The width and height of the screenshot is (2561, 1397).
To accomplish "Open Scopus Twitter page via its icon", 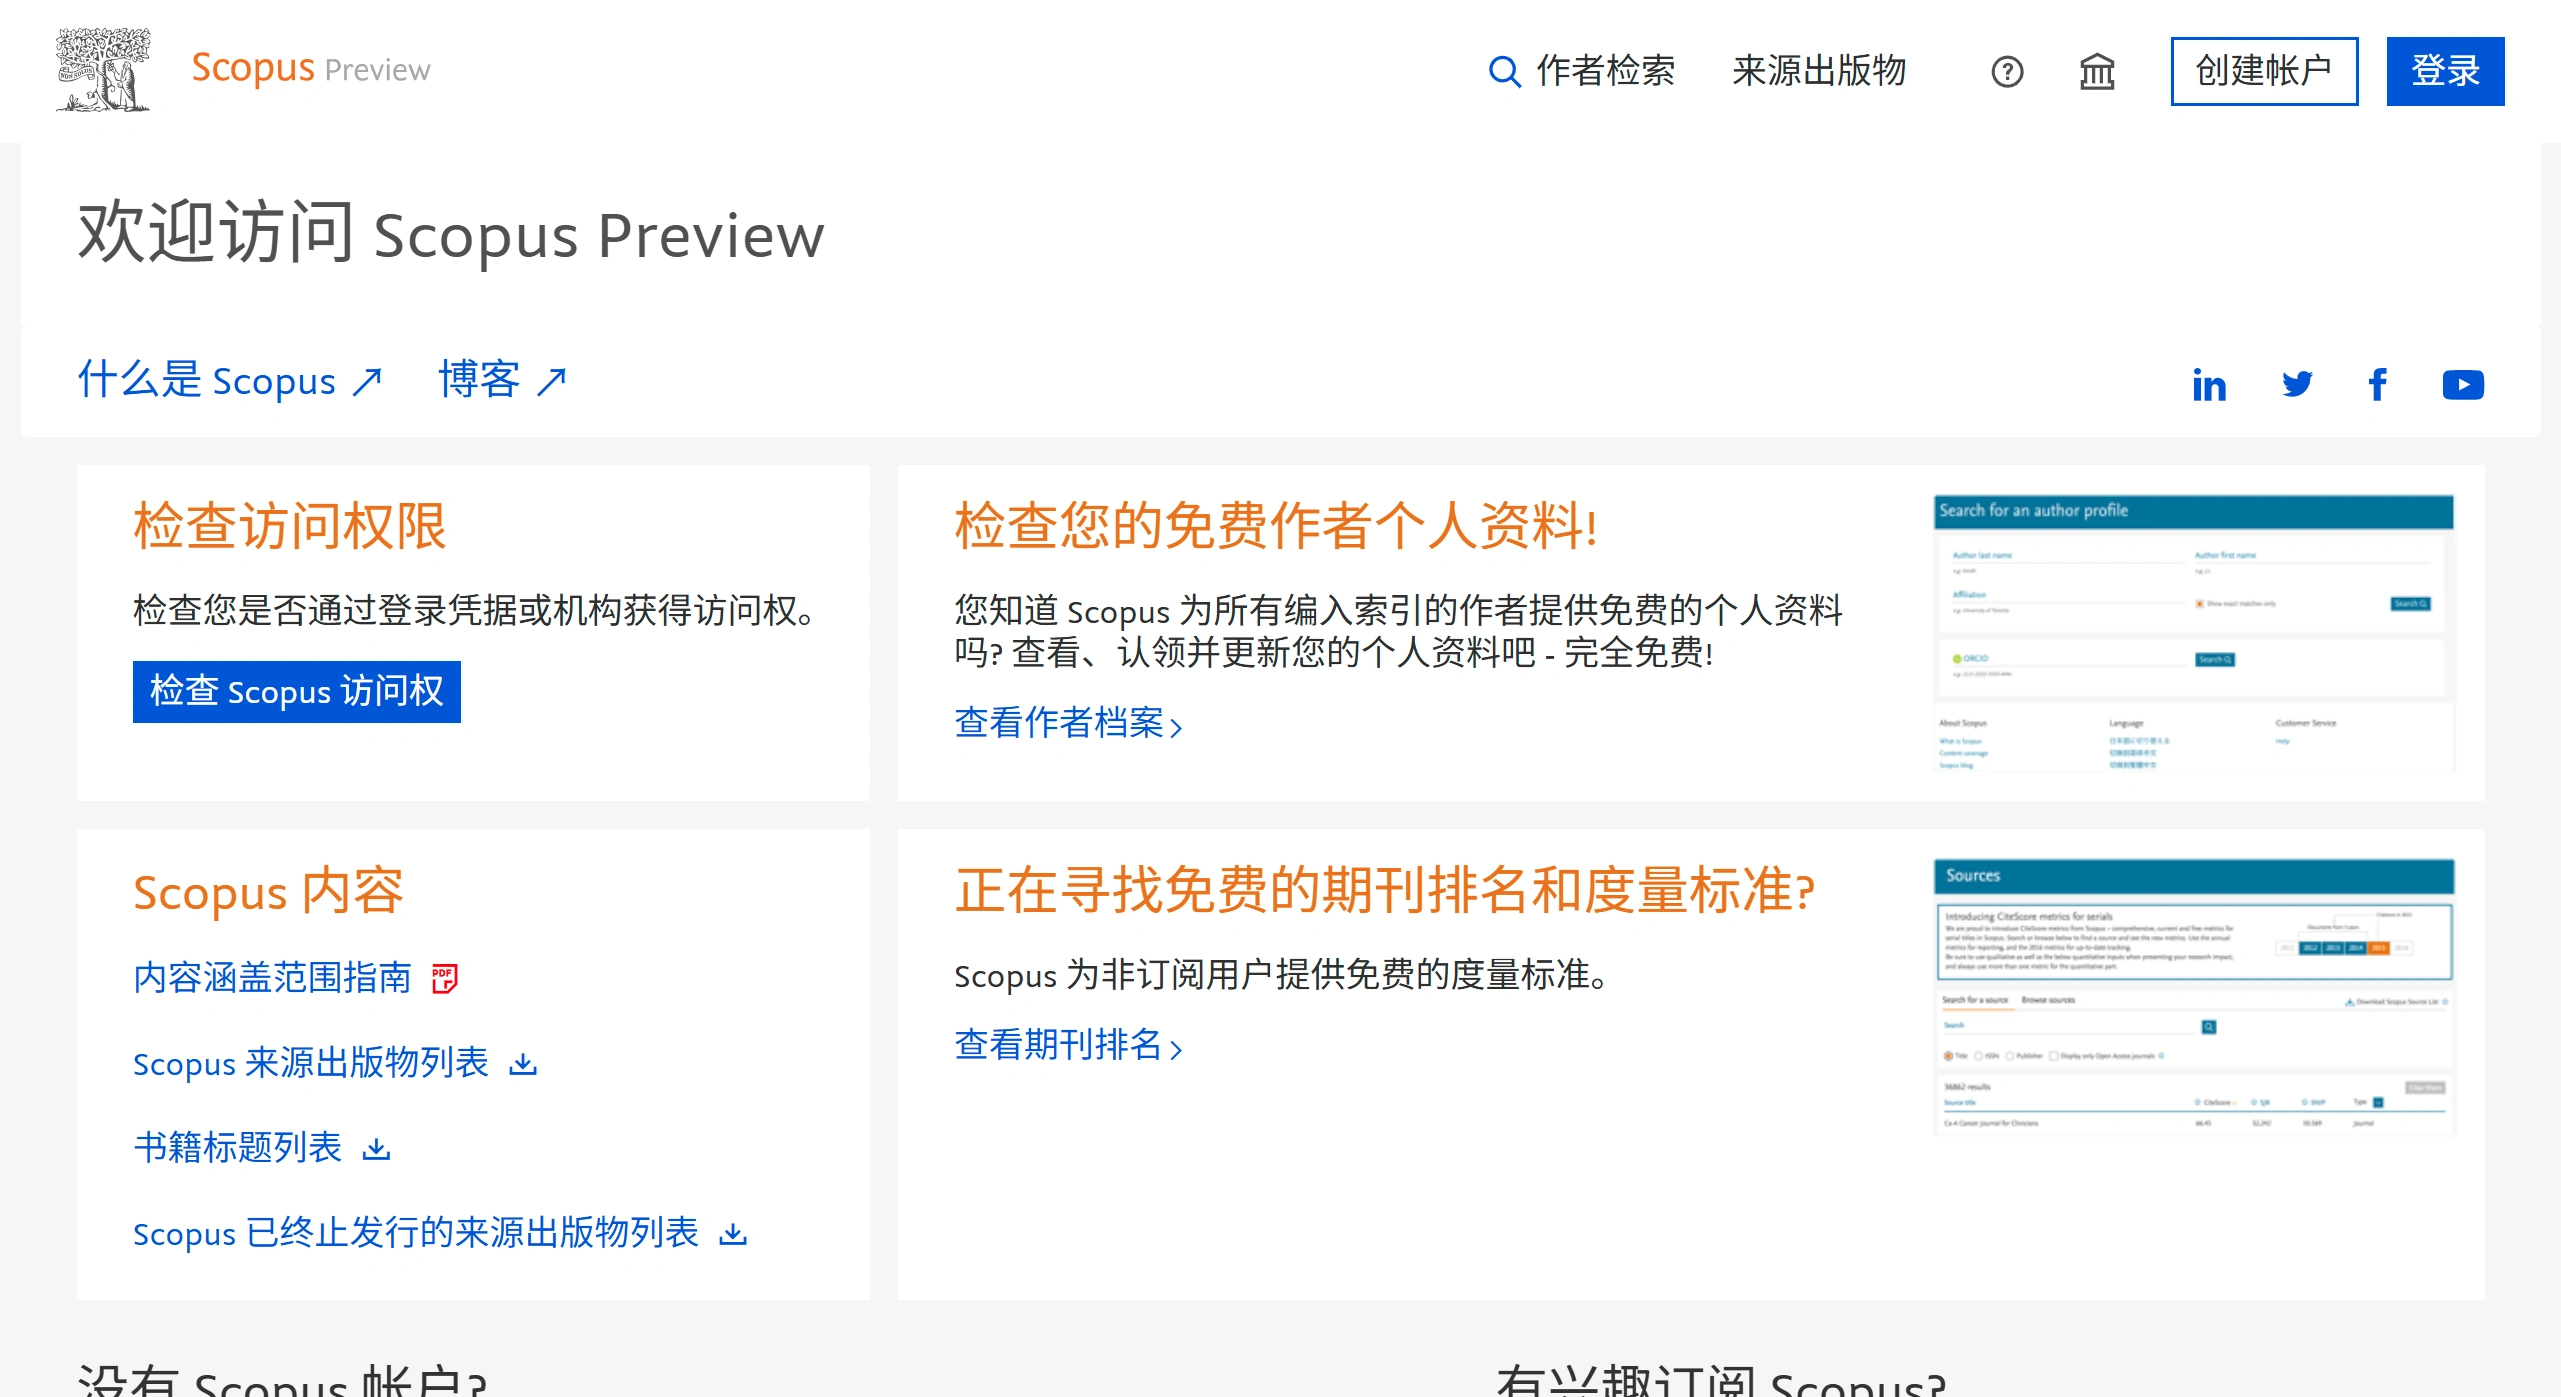I will click(x=2297, y=384).
